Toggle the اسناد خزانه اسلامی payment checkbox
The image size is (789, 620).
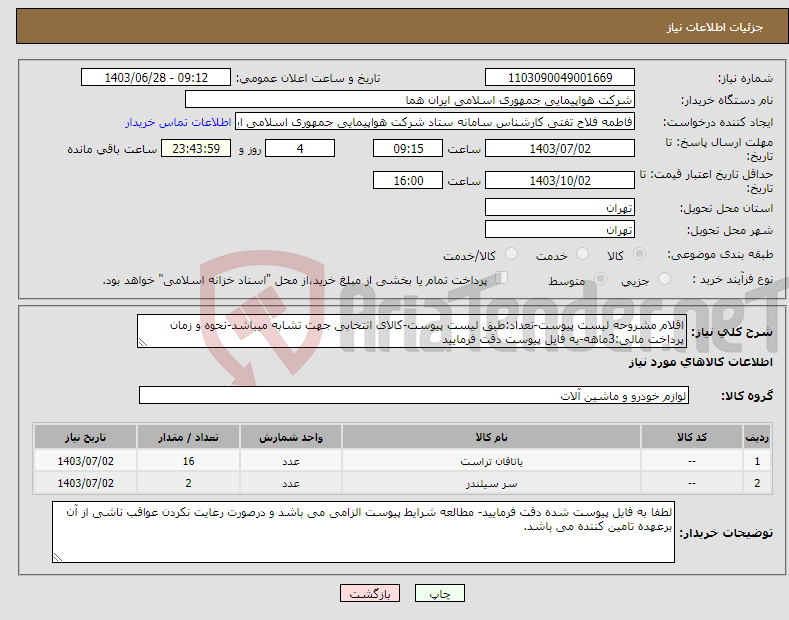pyautogui.click(x=502, y=278)
